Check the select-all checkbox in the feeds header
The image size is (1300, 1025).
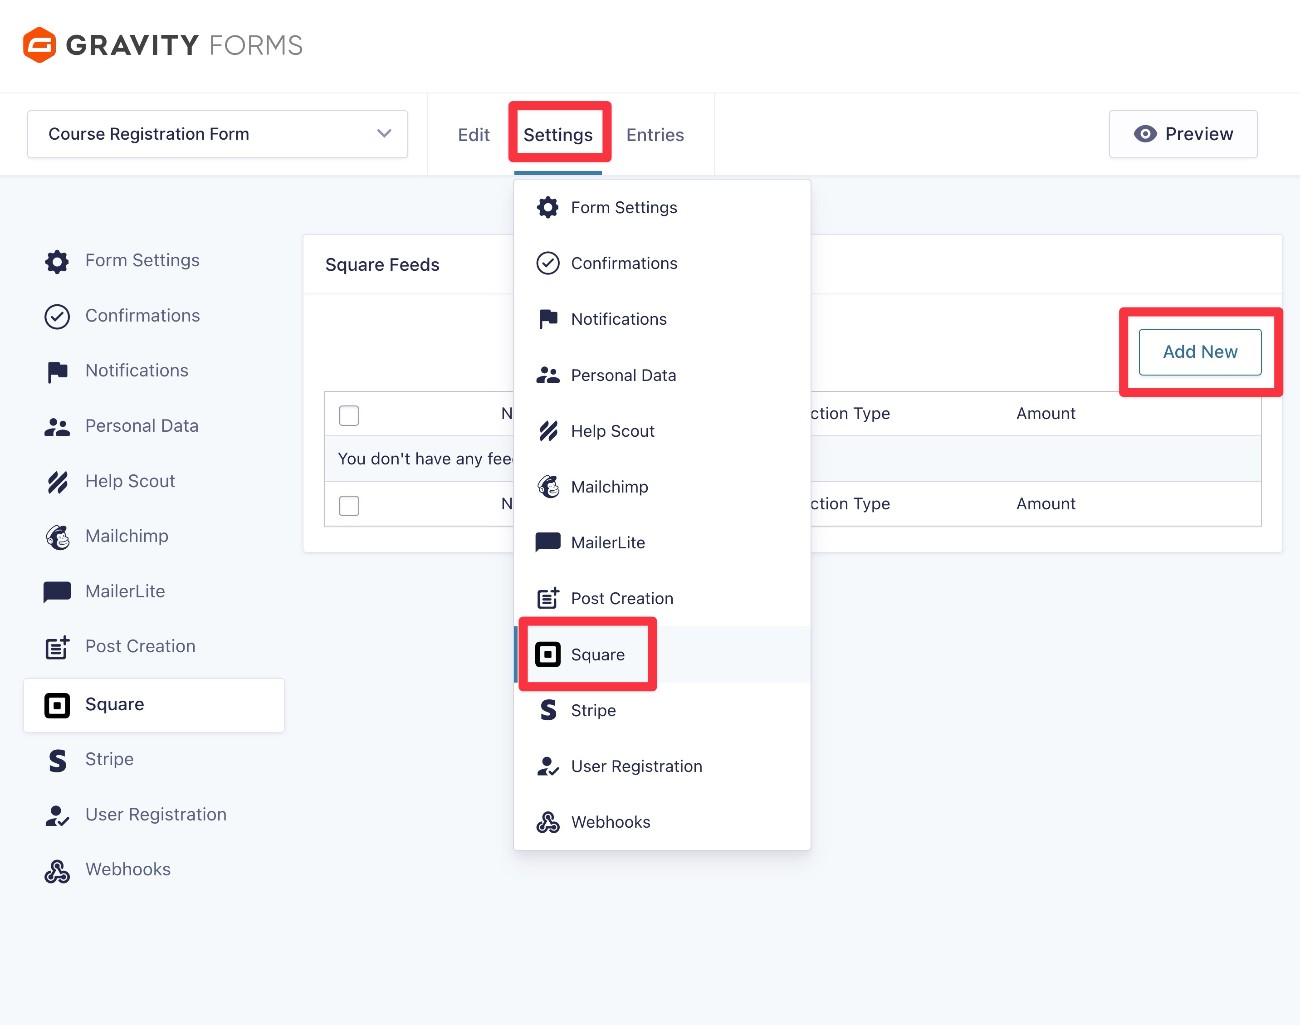click(x=349, y=414)
